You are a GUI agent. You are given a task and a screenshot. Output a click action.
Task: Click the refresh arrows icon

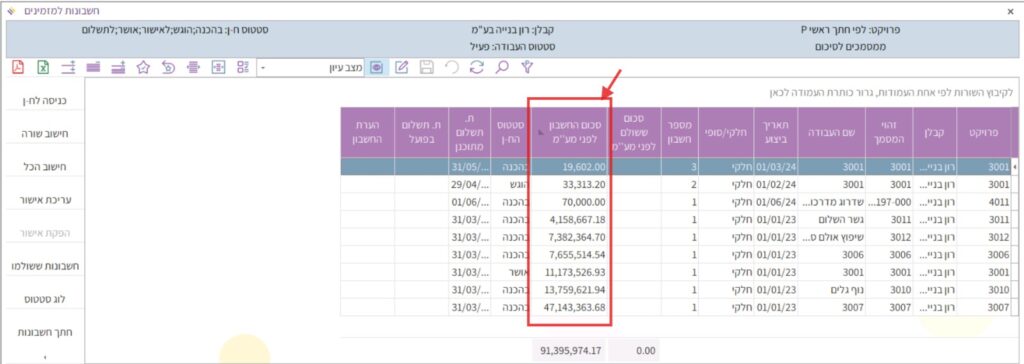click(x=477, y=67)
